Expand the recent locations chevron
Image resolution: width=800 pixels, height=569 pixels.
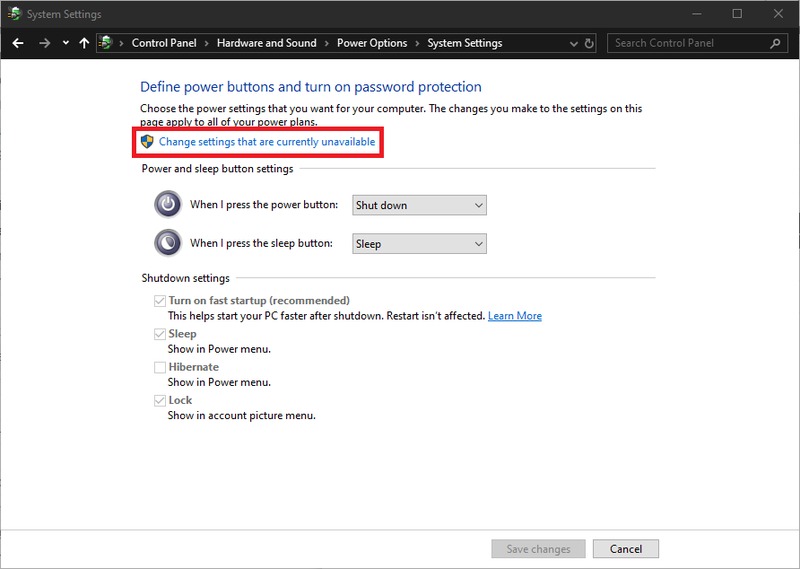coord(66,43)
